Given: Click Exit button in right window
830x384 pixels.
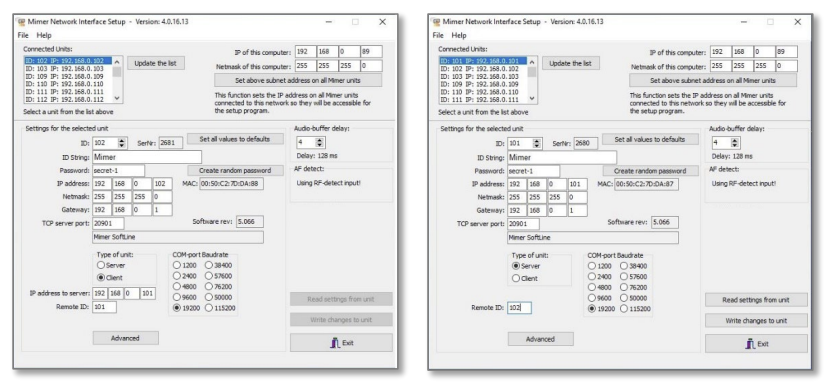Looking at the screenshot, I should click(756, 344).
